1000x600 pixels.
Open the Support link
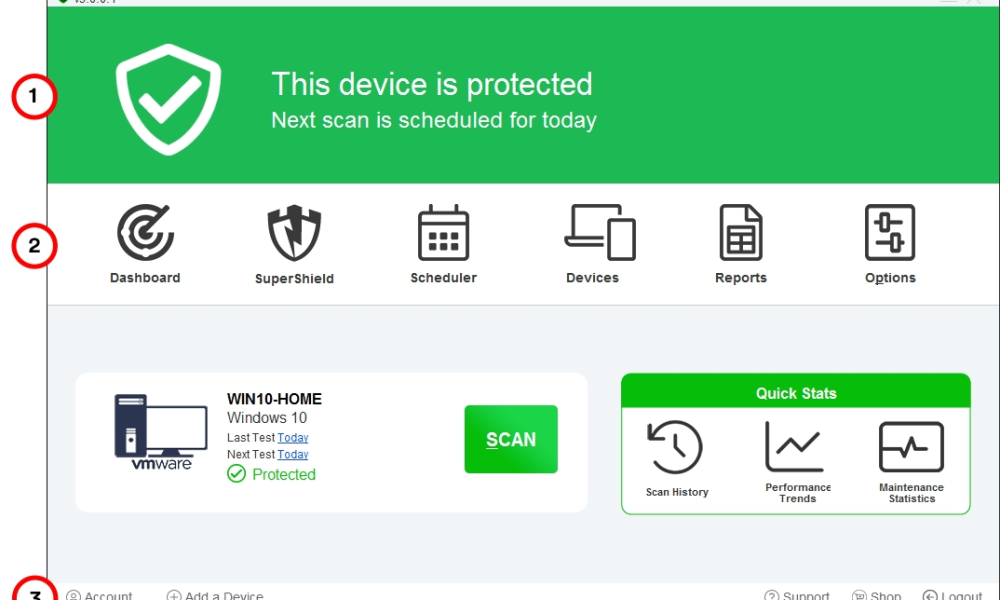tap(797, 595)
